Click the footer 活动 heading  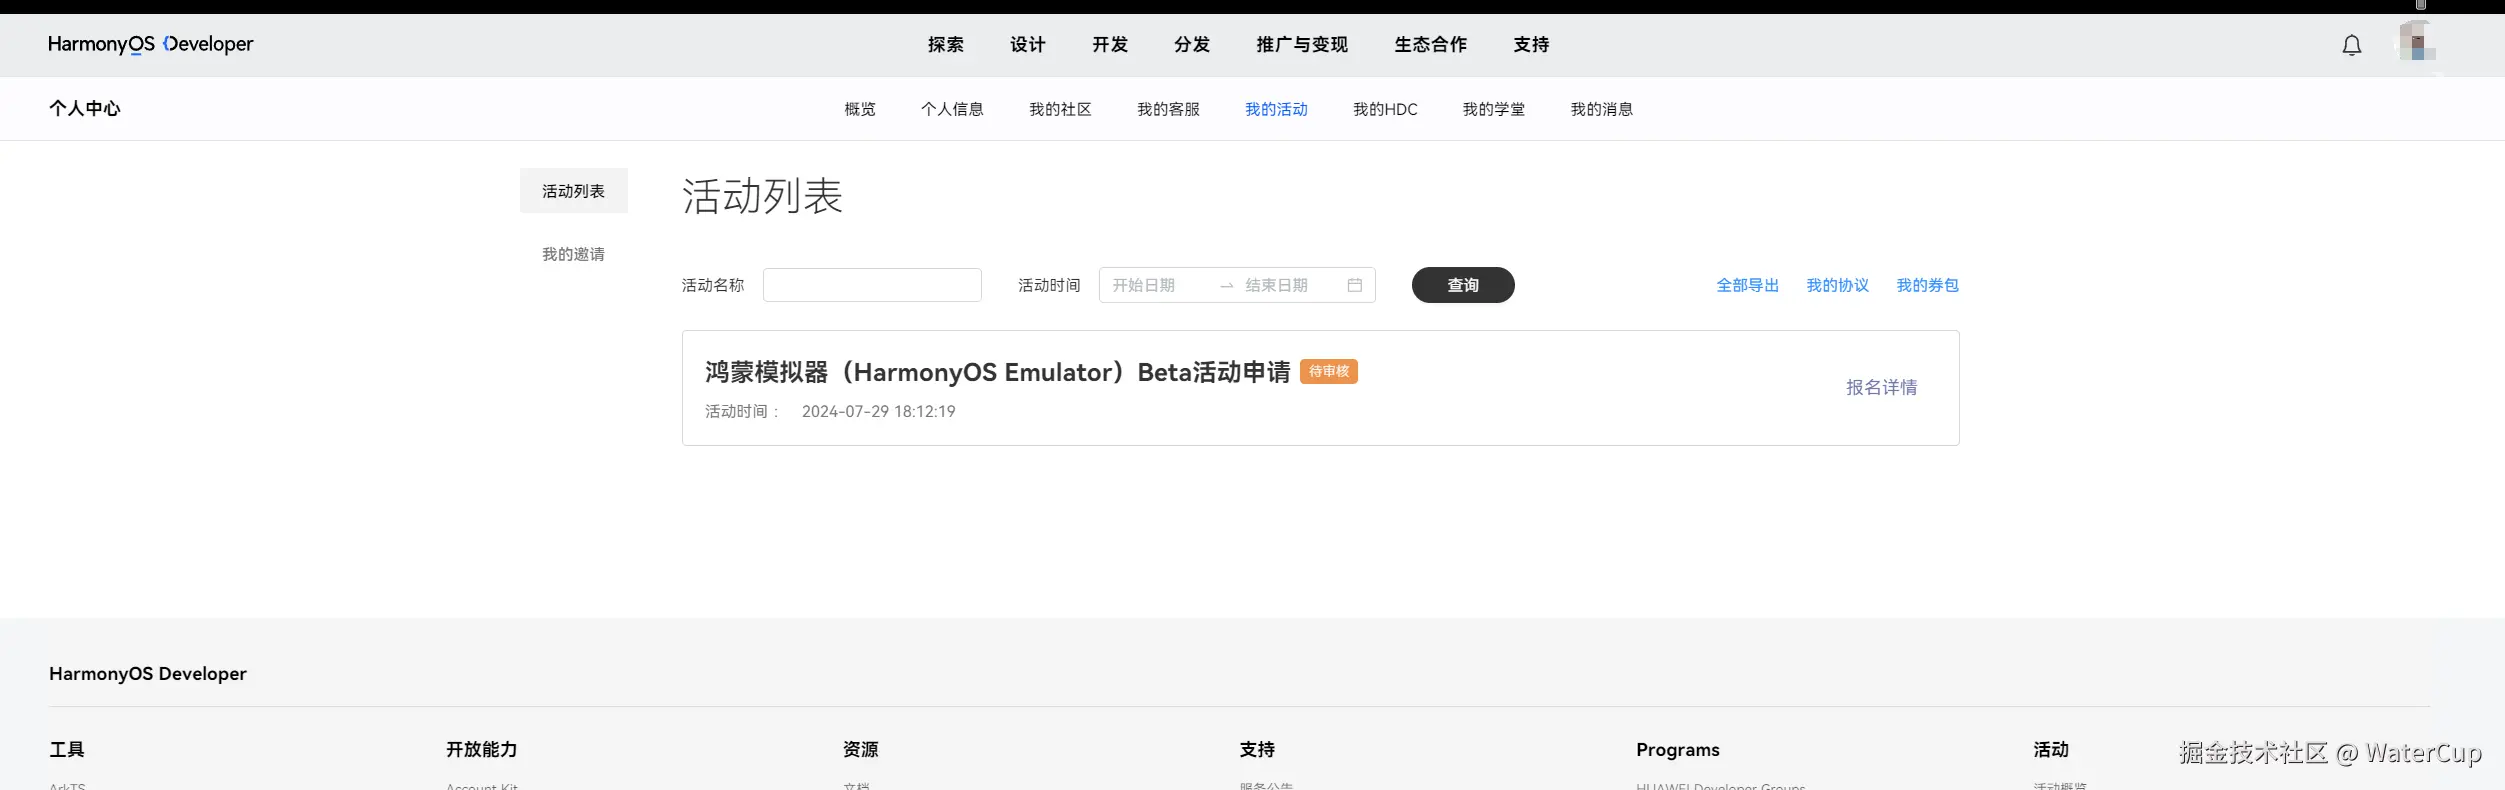(2051, 749)
